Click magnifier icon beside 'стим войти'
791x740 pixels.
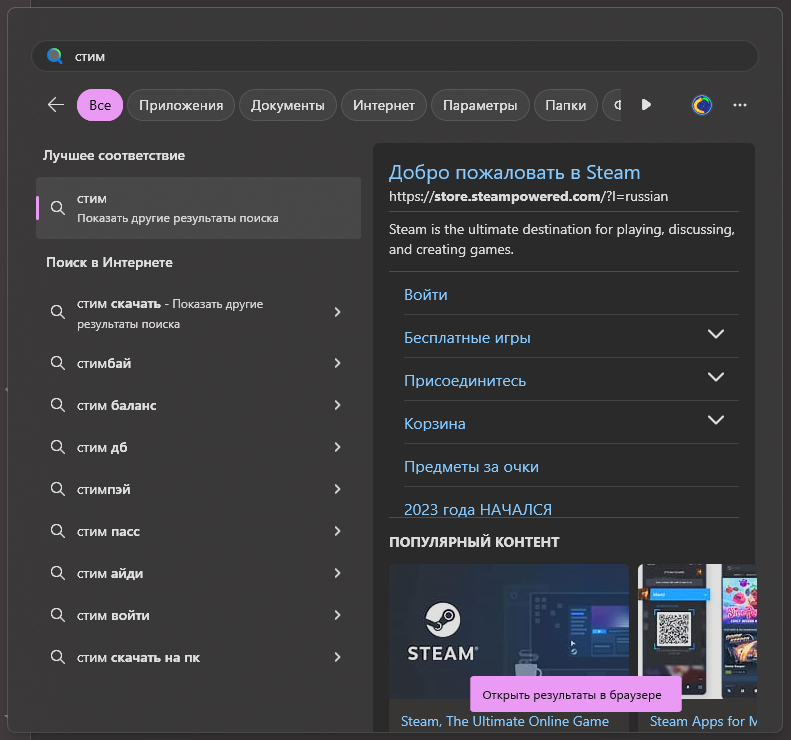point(58,615)
